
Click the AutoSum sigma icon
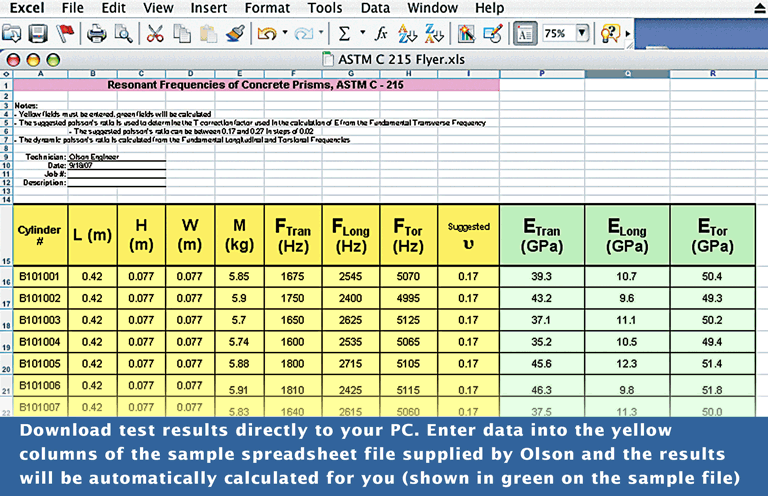[344, 34]
